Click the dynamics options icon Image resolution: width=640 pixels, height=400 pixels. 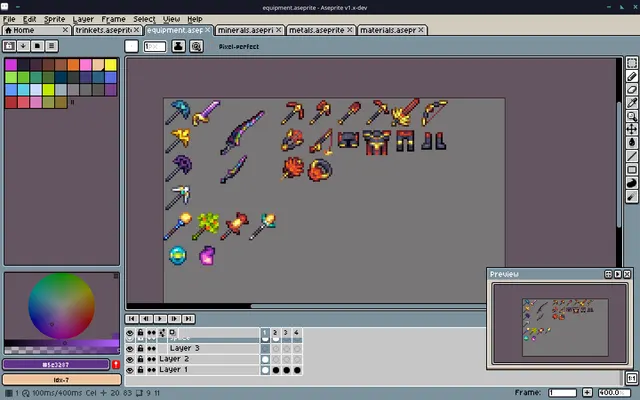[x=196, y=46]
